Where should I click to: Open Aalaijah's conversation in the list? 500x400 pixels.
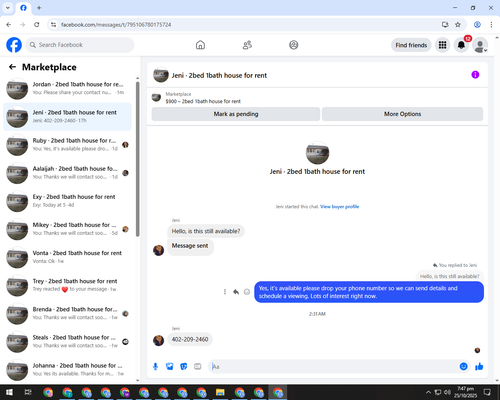pyautogui.click(x=68, y=173)
